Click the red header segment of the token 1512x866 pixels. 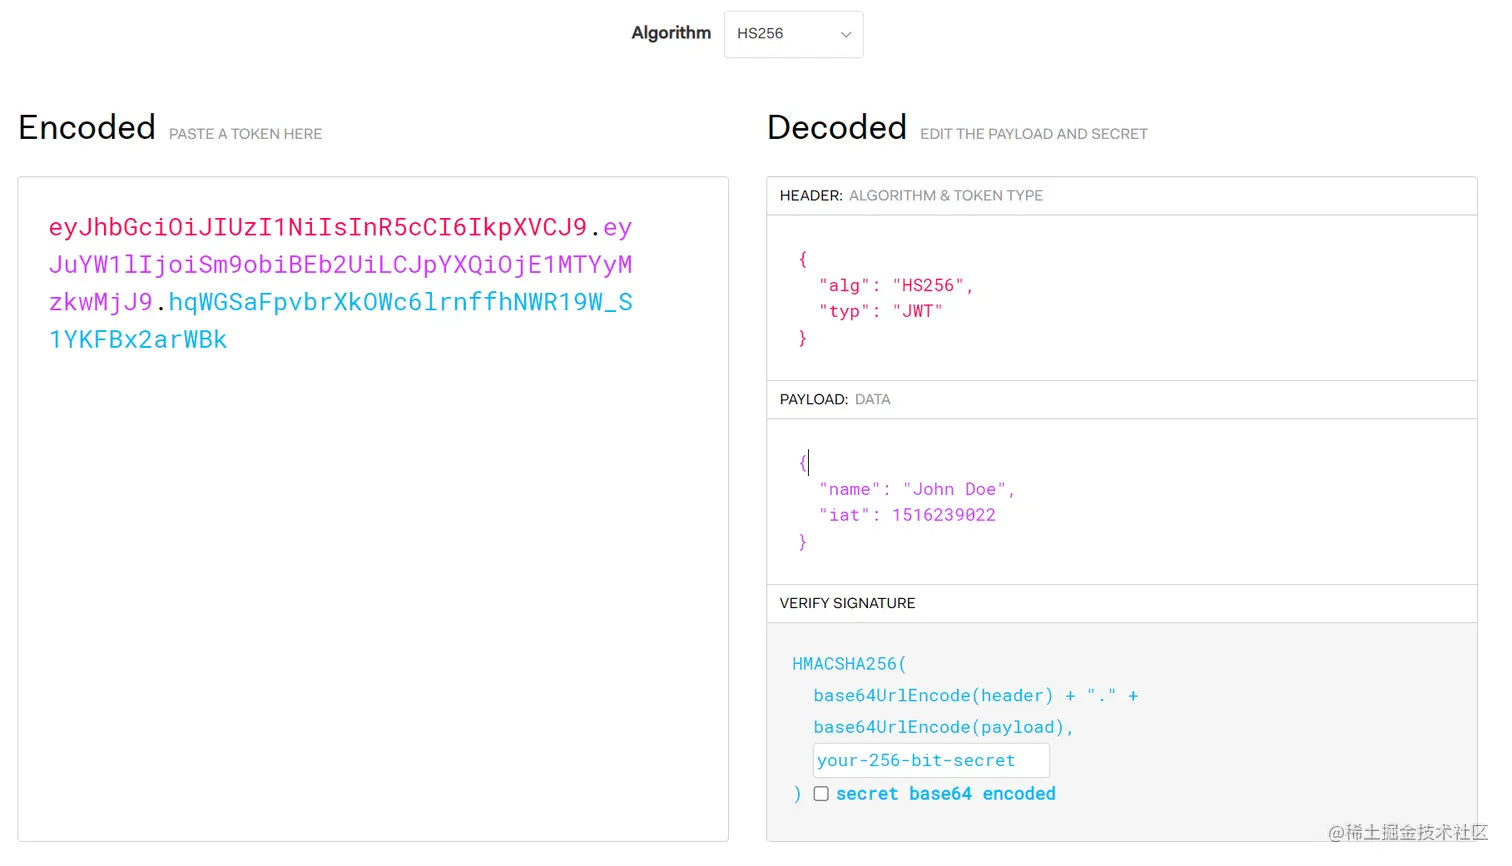[317, 228]
